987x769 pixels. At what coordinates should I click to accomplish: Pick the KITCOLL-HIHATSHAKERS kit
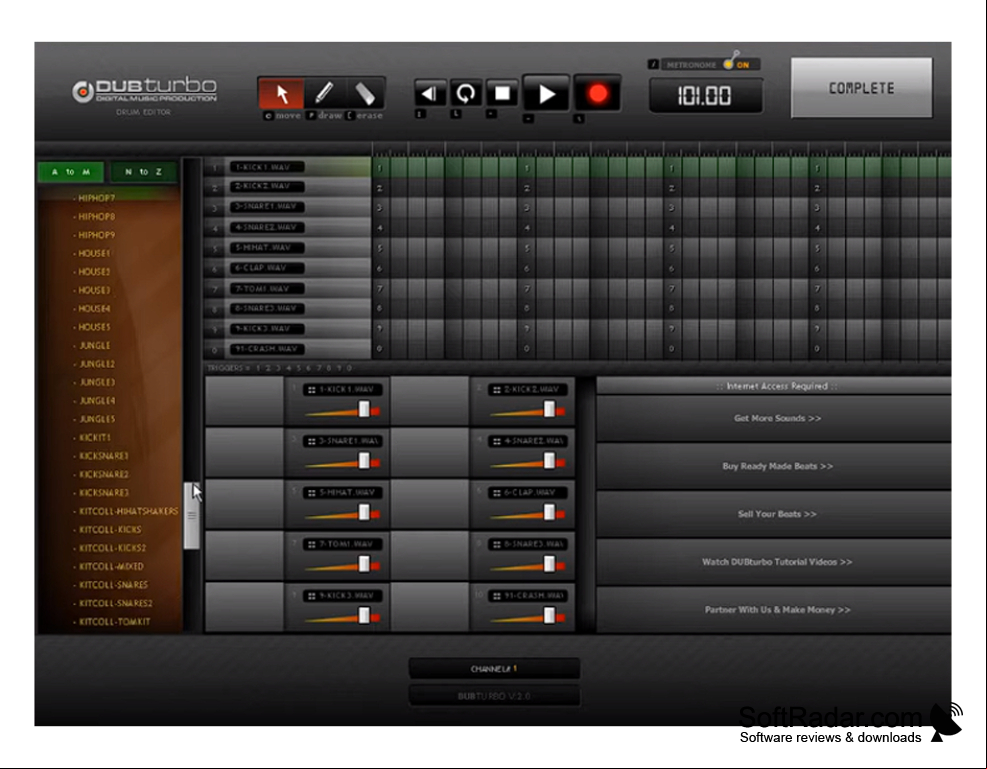point(126,511)
